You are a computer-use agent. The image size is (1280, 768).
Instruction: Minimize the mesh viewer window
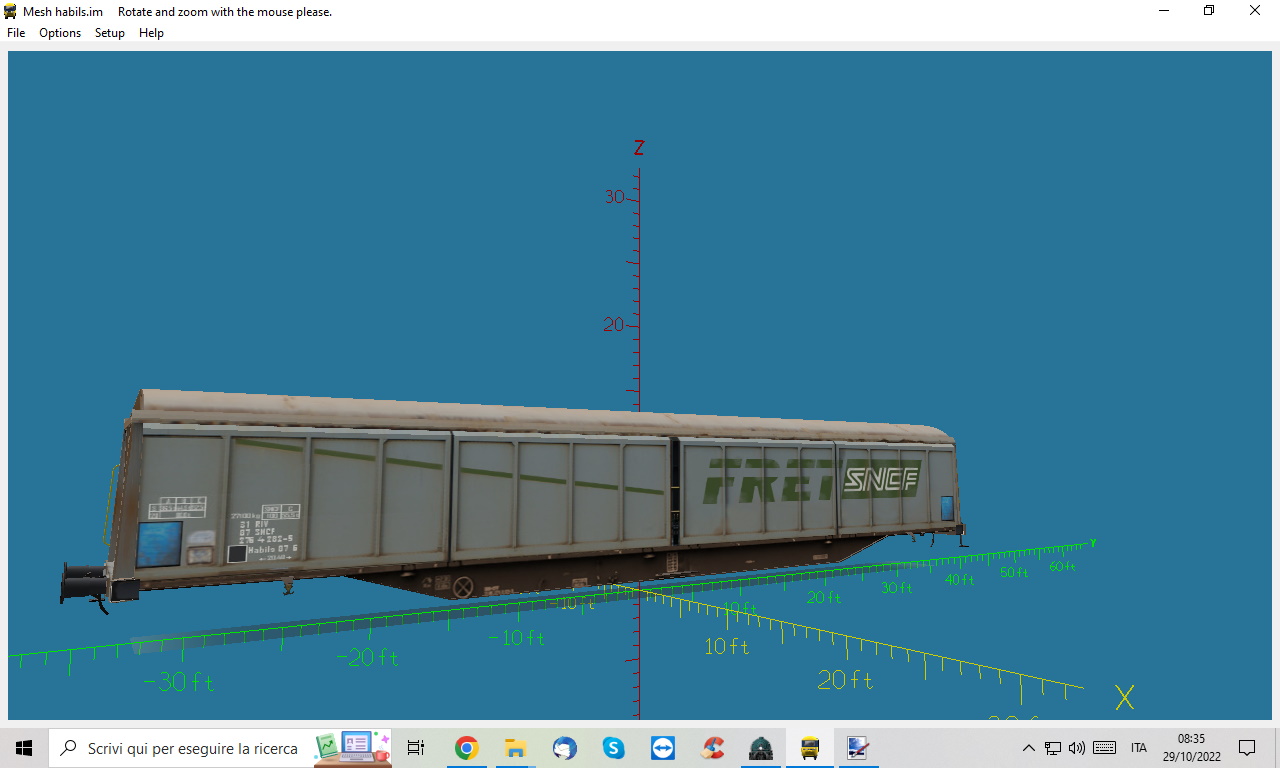[1163, 11]
